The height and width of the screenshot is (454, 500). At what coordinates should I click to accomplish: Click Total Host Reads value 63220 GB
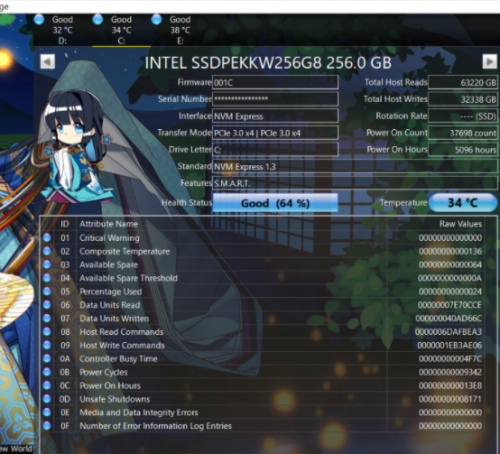463,82
